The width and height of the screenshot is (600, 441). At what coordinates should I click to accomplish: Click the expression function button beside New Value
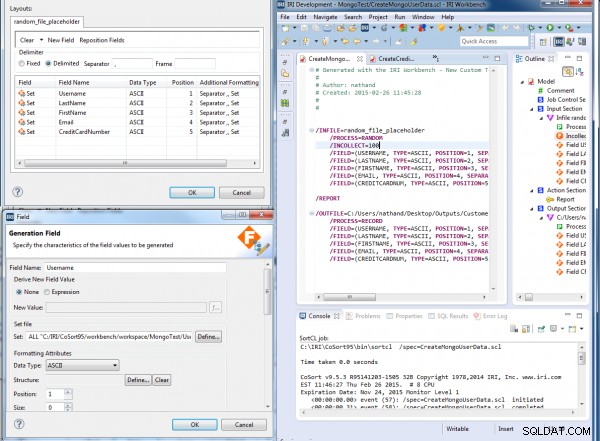(x=215, y=307)
